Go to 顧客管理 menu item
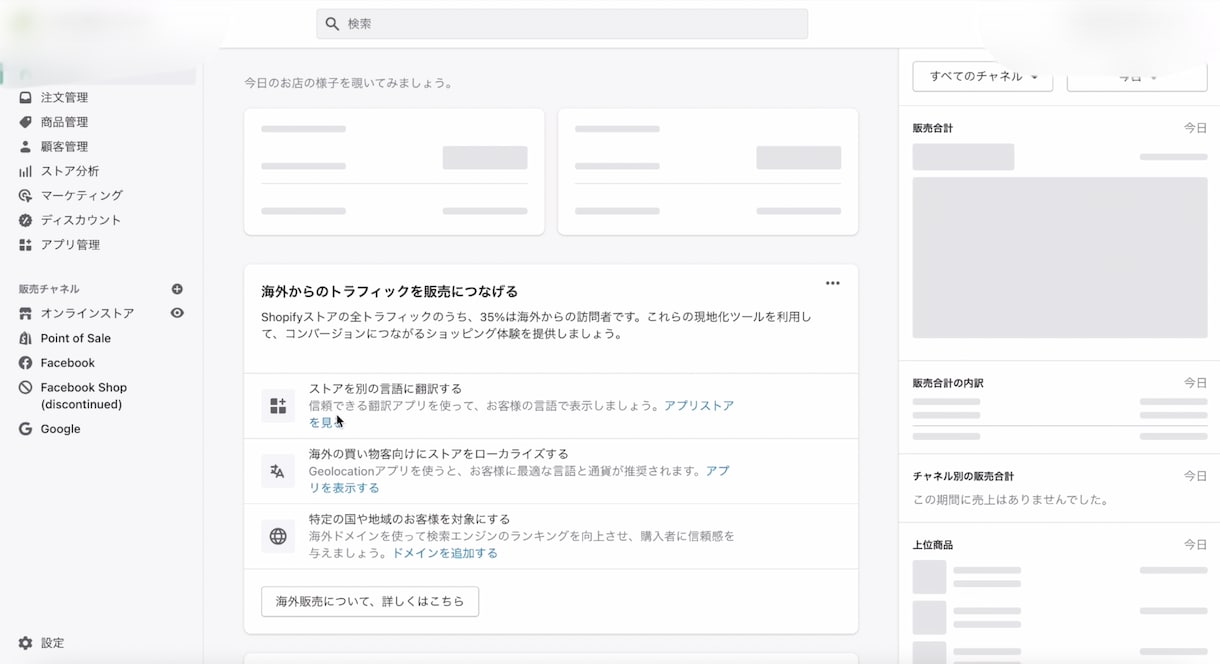Screen dimensions: 1220x664 pos(64,146)
